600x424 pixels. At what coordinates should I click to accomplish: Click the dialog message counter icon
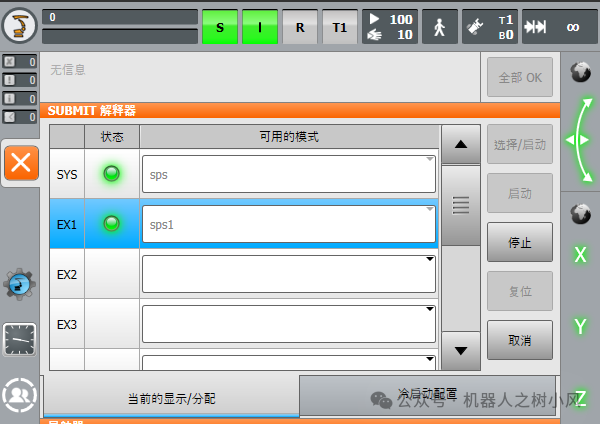20,117
